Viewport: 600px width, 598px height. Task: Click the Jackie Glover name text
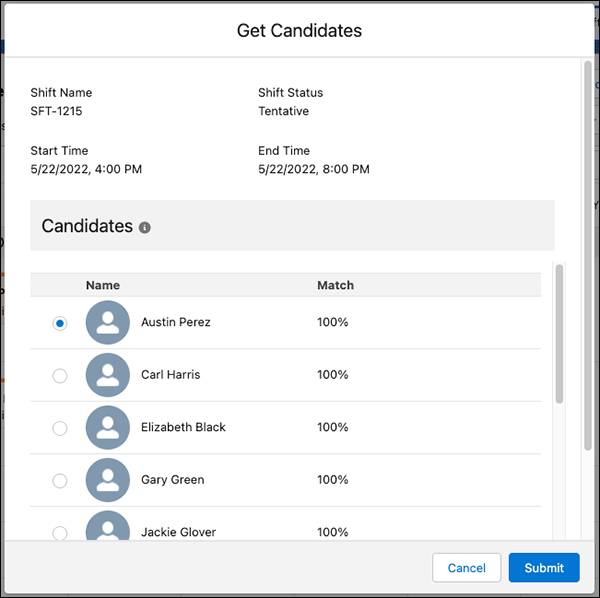[x=179, y=532]
